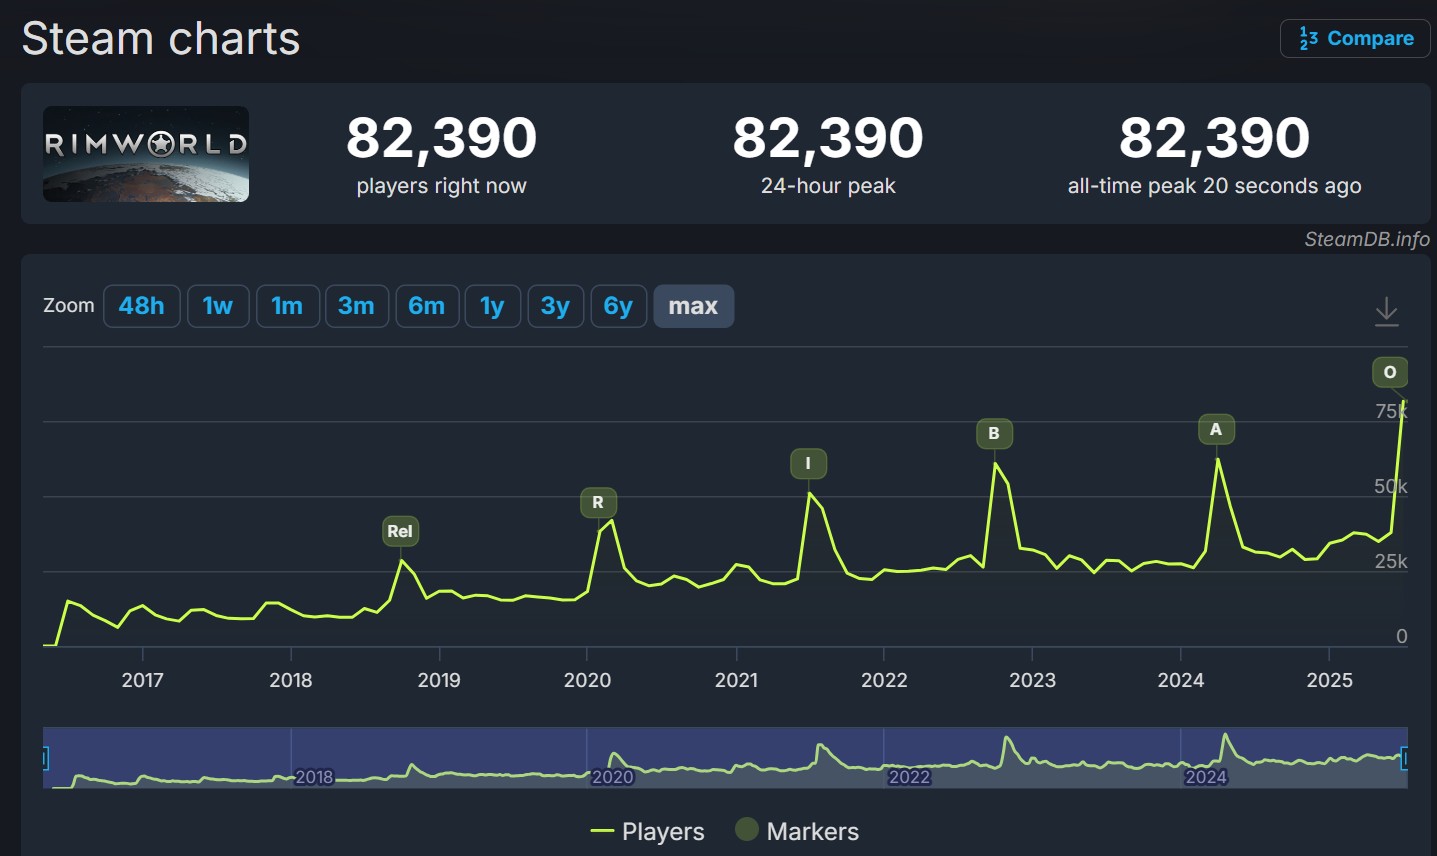Image resolution: width=1437 pixels, height=856 pixels.
Task: Click the R marker near 2020
Action: point(598,502)
